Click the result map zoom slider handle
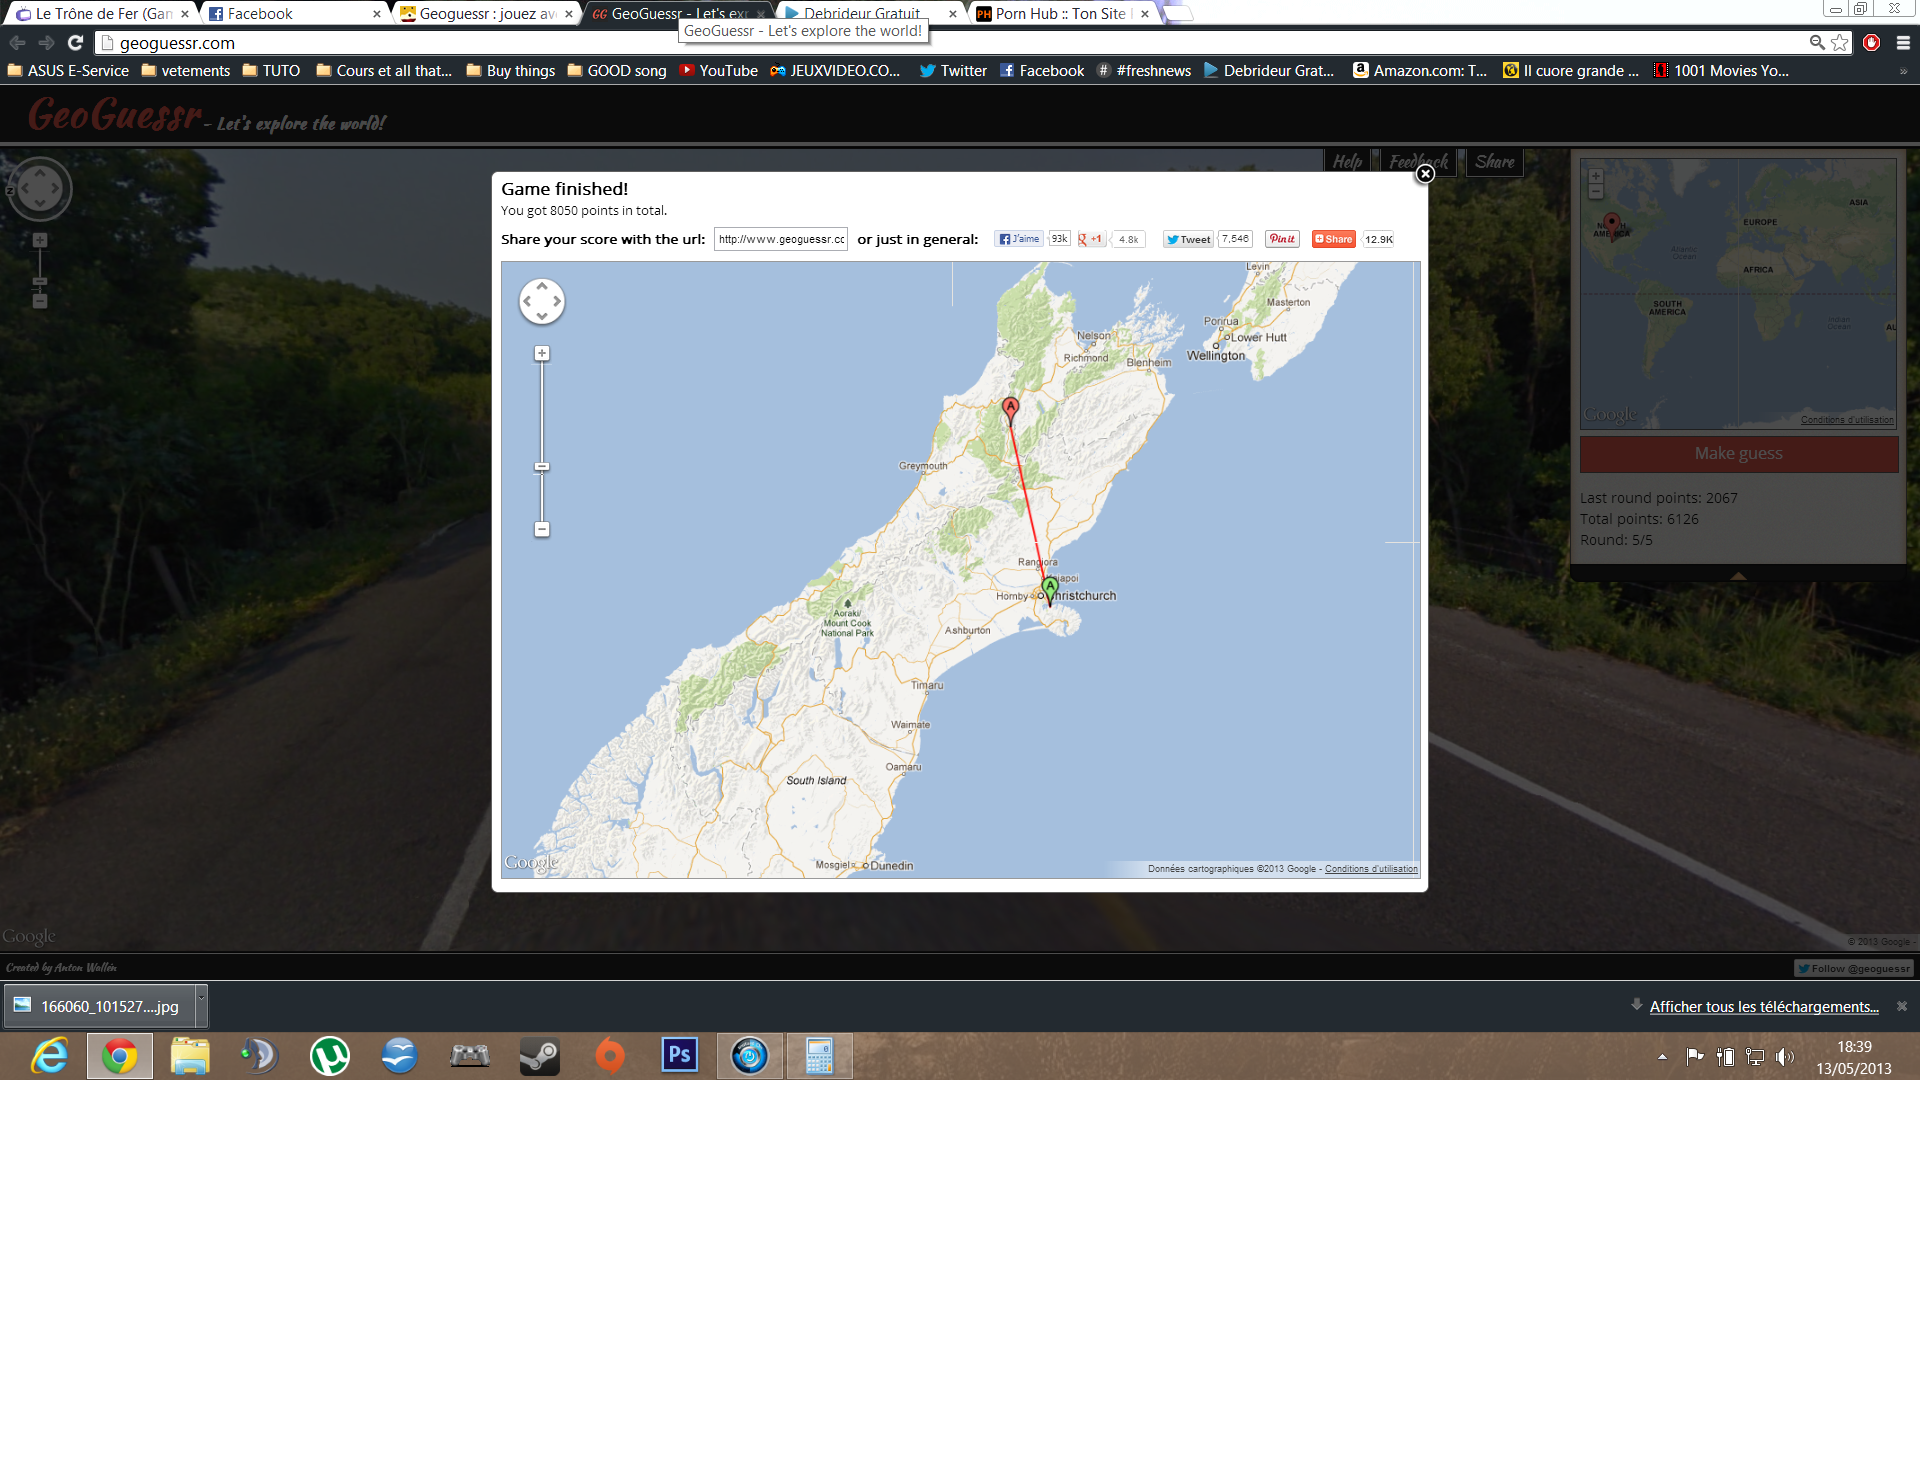The width and height of the screenshot is (1920, 1480). pyautogui.click(x=542, y=467)
